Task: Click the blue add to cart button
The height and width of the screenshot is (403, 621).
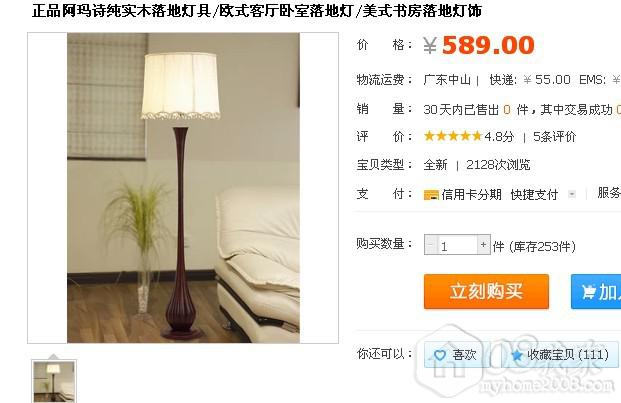Action: (x=596, y=292)
